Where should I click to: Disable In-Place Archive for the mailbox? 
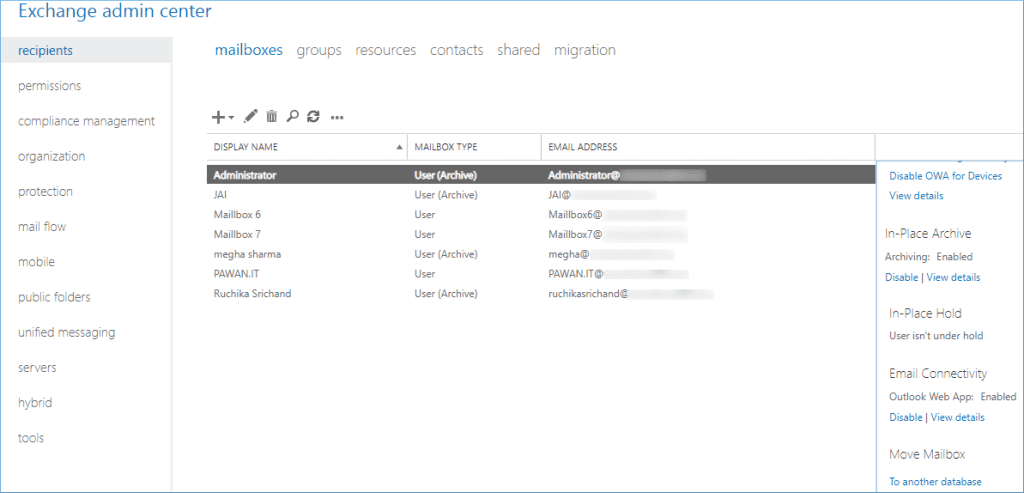coord(901,277)
